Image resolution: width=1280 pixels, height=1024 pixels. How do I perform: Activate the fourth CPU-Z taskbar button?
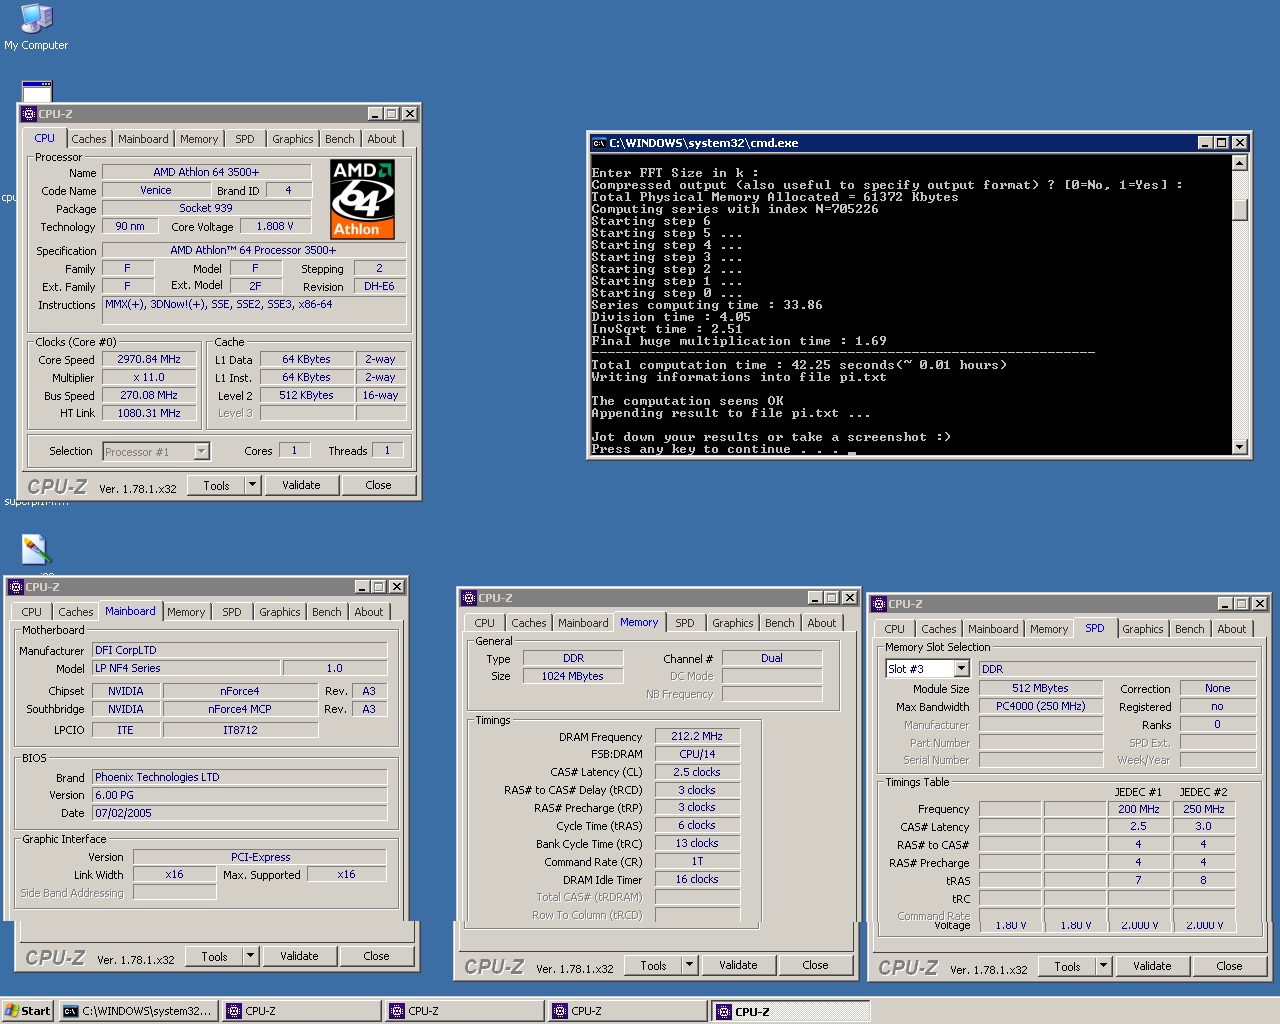coord(791,1011)
